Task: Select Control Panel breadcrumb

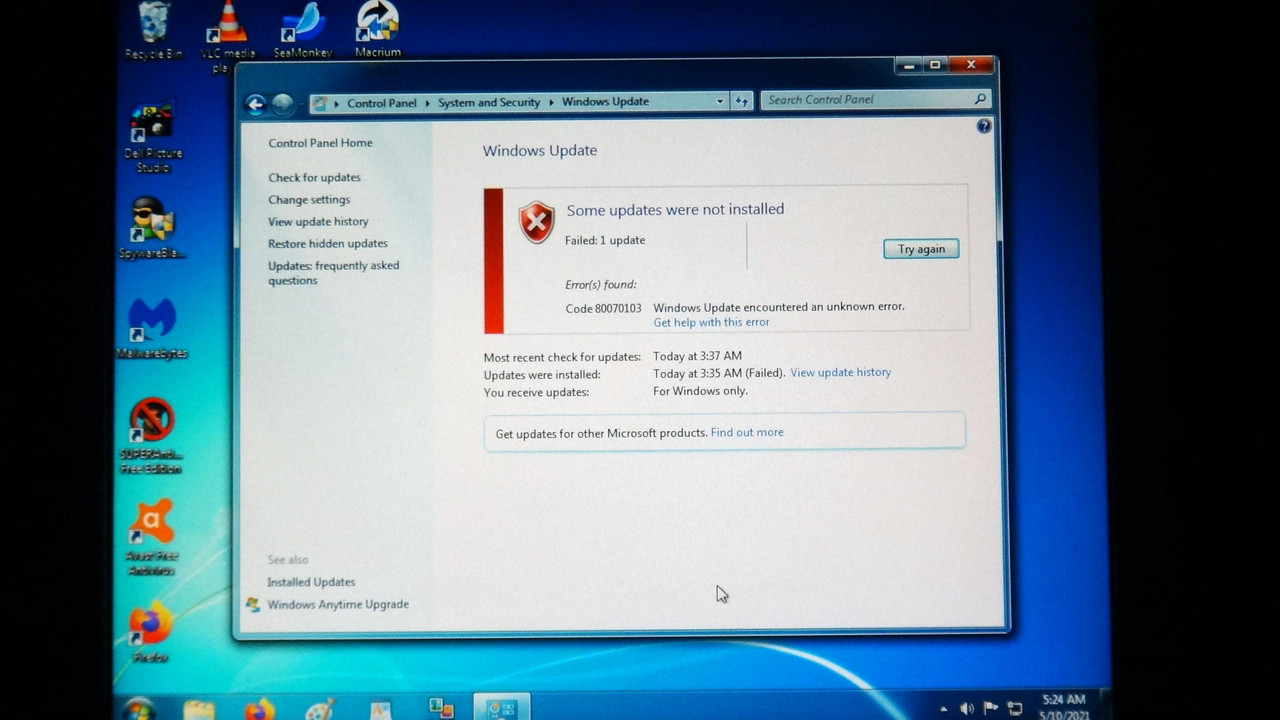Action: point(381,103)
